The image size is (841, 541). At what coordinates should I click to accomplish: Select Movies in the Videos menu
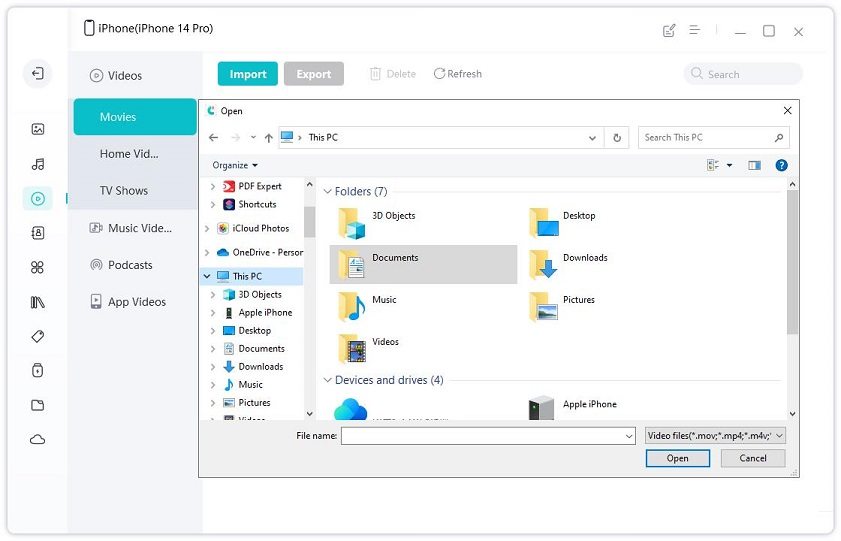[x=135, y=117]
